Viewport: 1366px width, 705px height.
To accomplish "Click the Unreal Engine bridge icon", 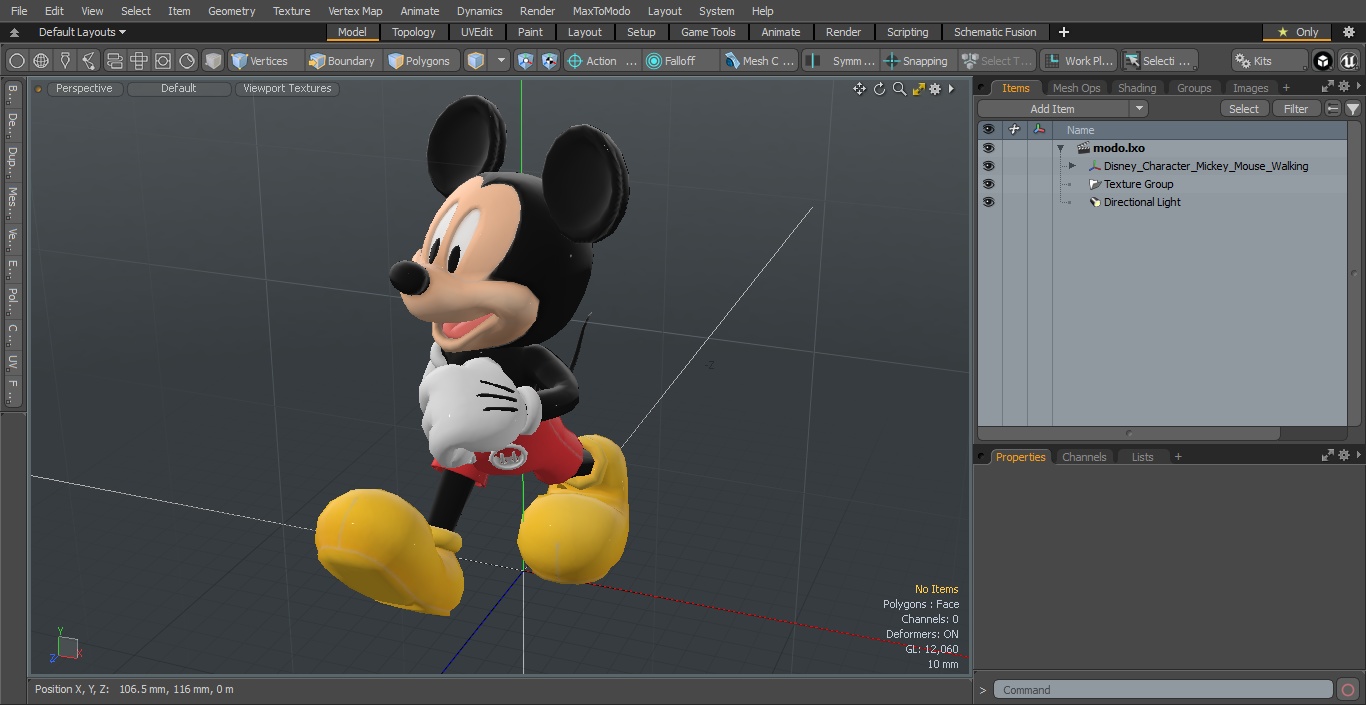I will click(1348, 61).
